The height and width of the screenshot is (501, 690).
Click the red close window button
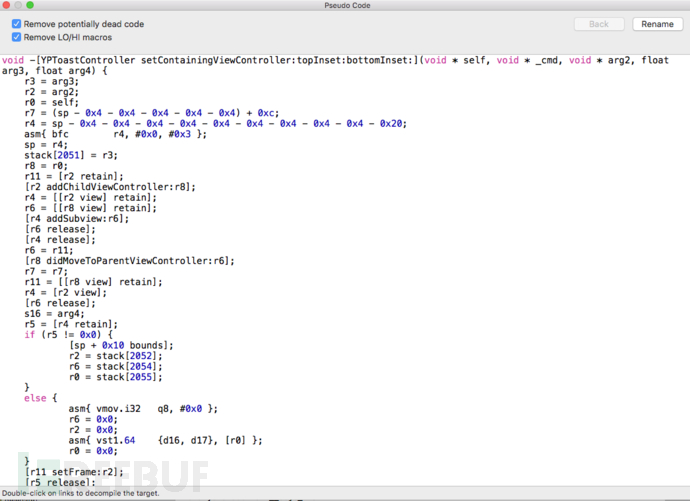pyautogui.click(x=6, y=5)
